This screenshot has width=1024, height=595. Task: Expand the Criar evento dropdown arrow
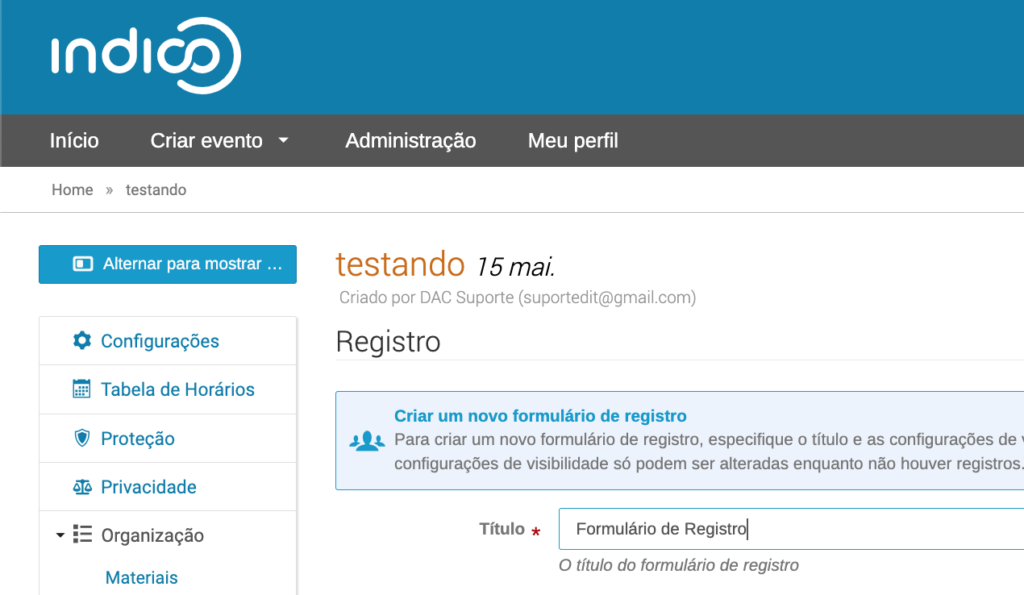tap(283, 140)
